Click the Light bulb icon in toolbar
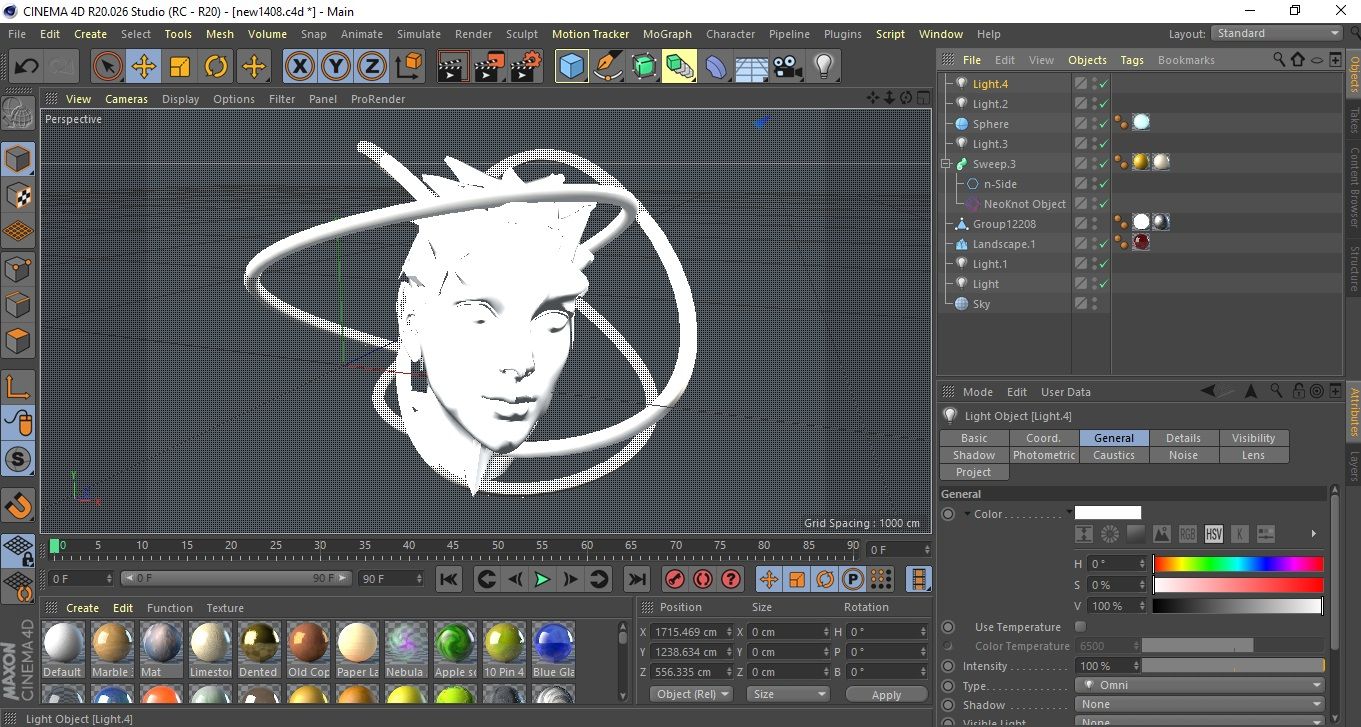Screen dimensions: 1361x727 coord(823,67)
